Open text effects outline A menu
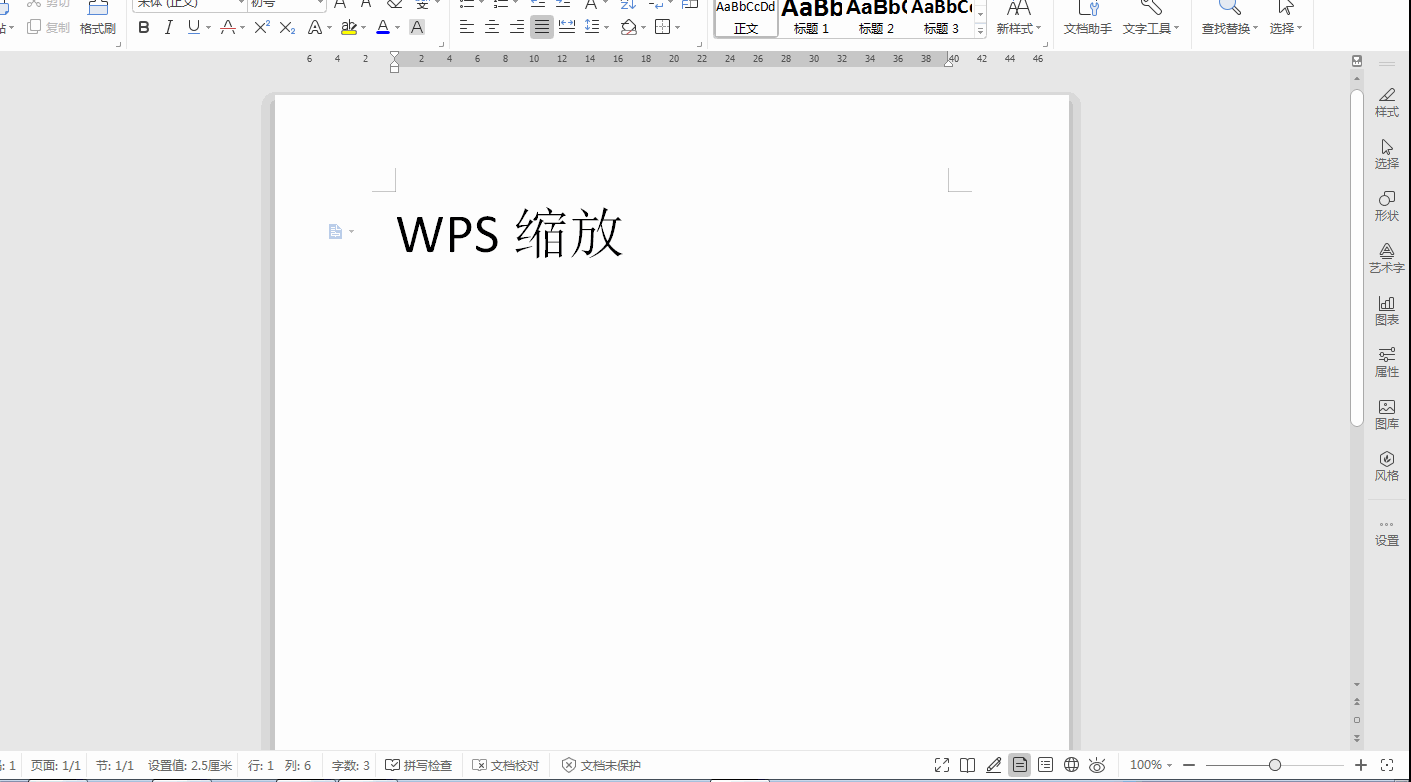The image size is (1411, 782). coord(315,27)
